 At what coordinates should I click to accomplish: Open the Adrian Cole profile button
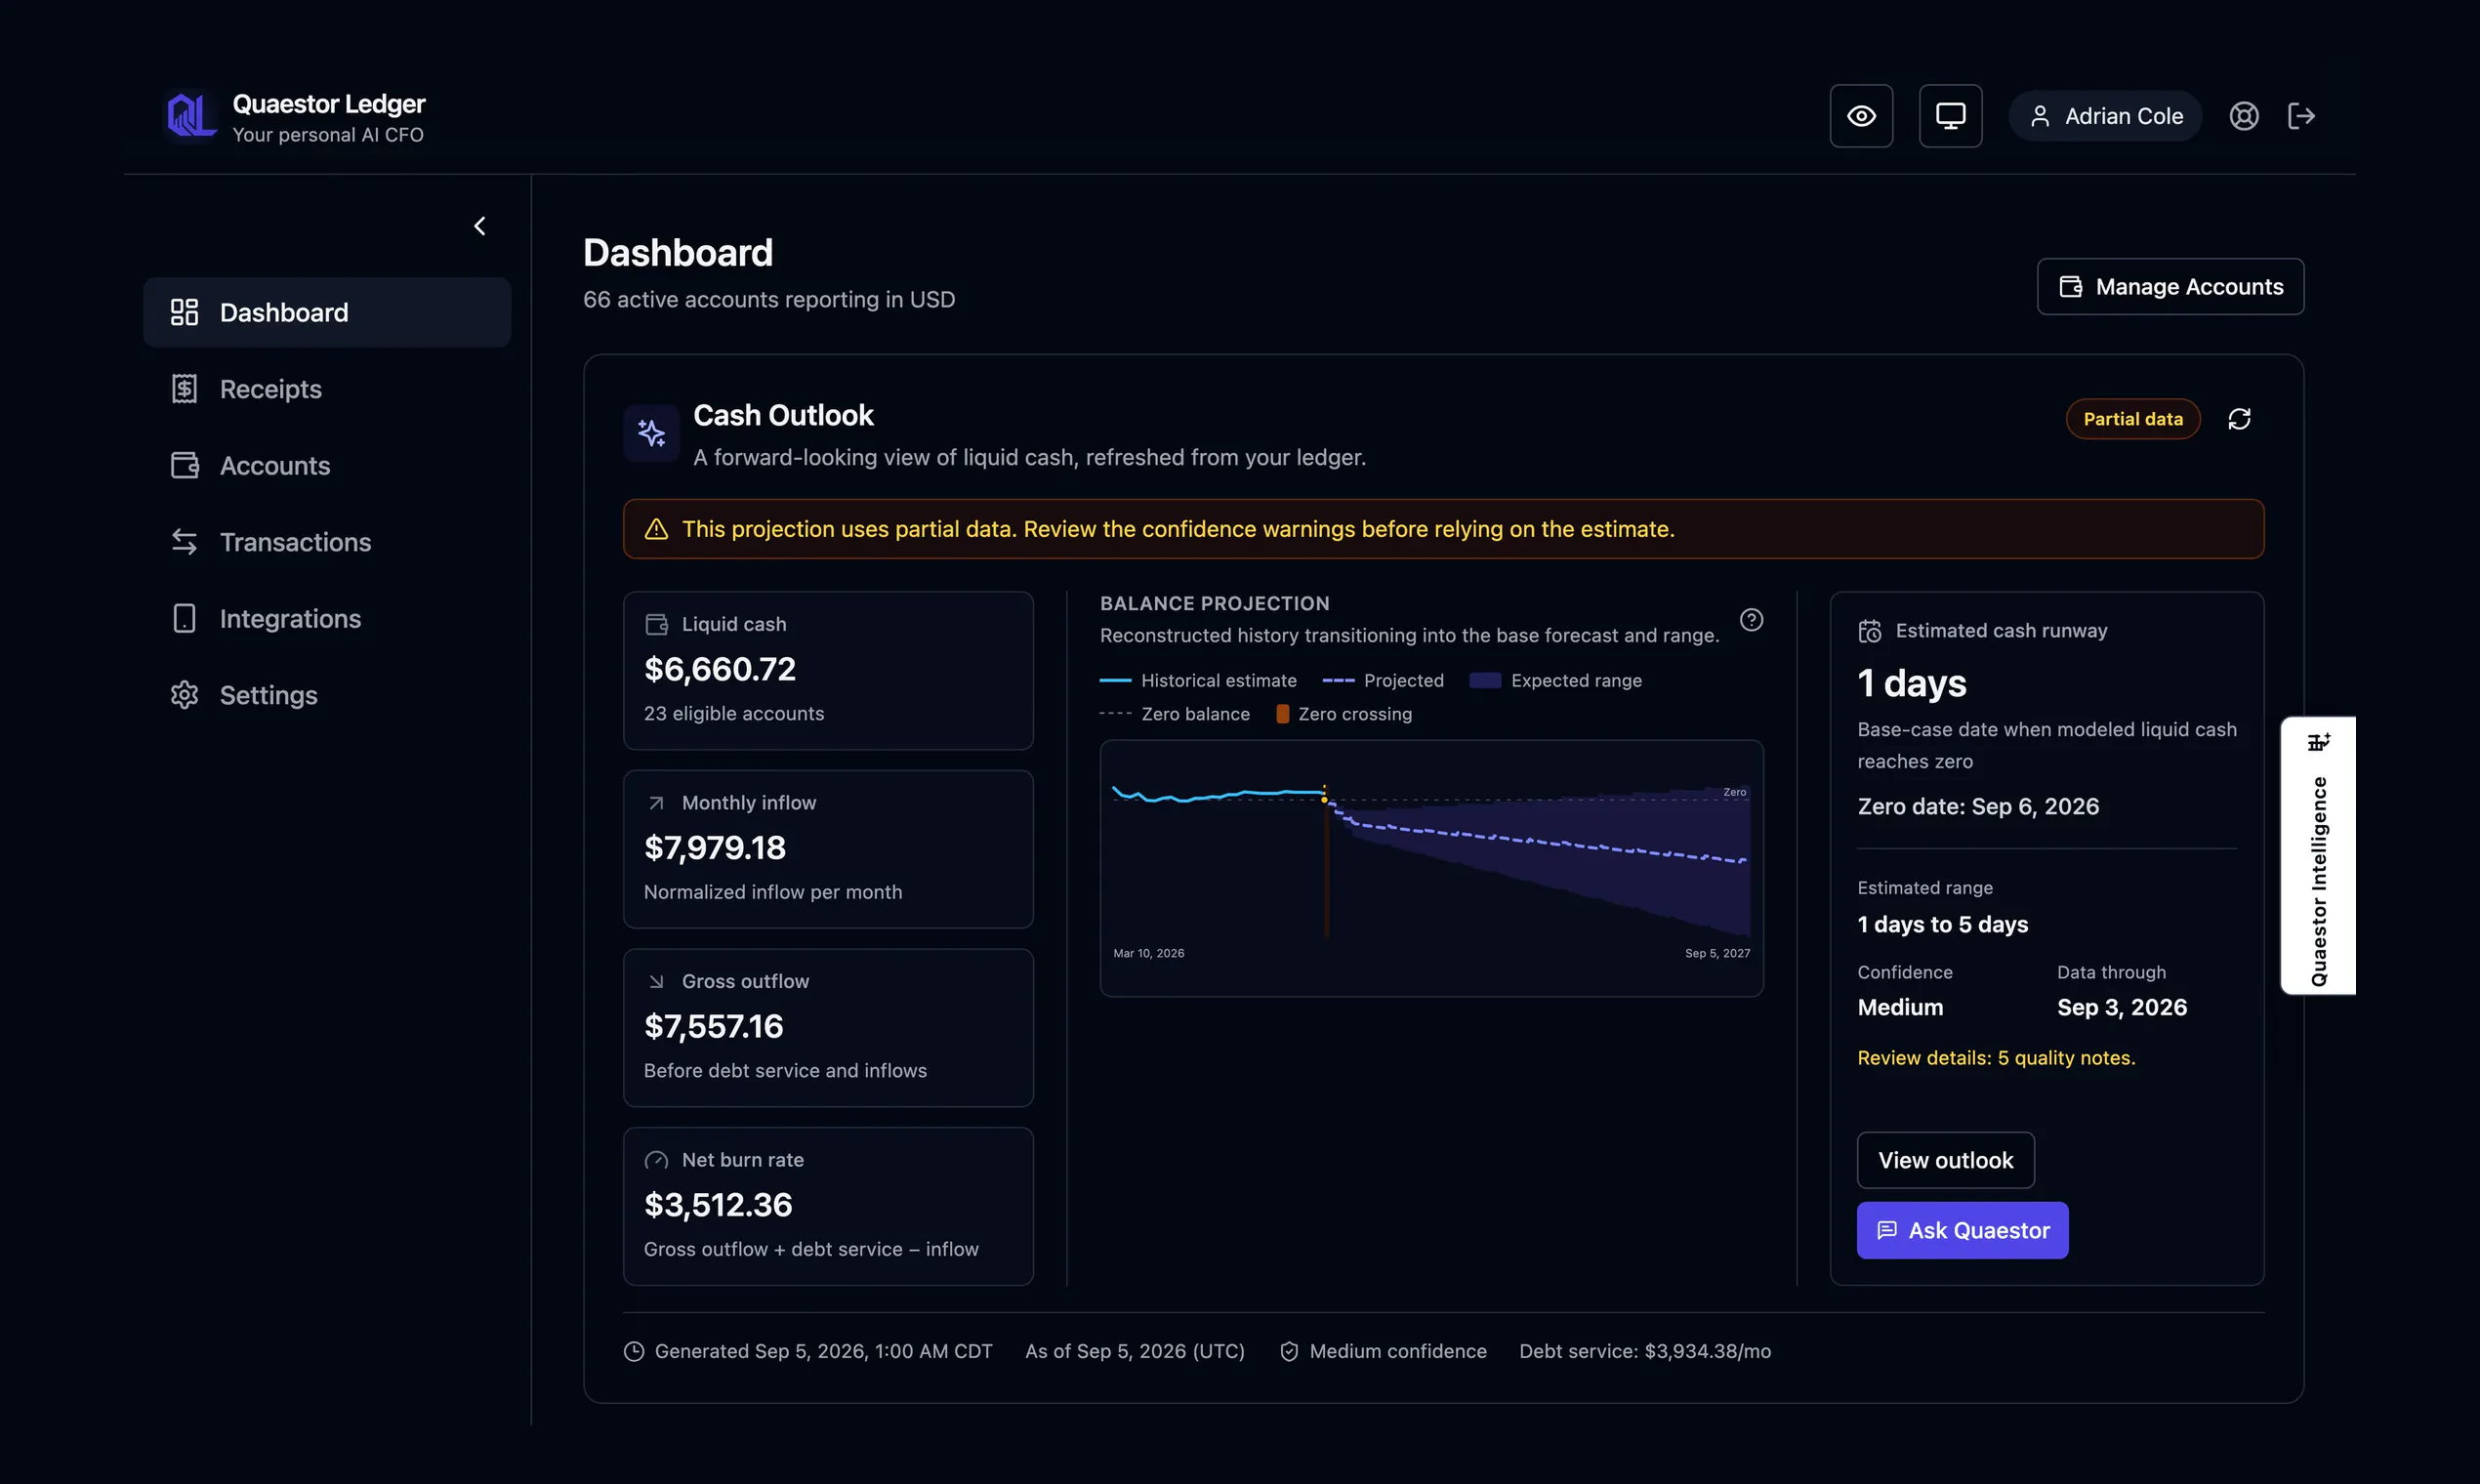2105,116
